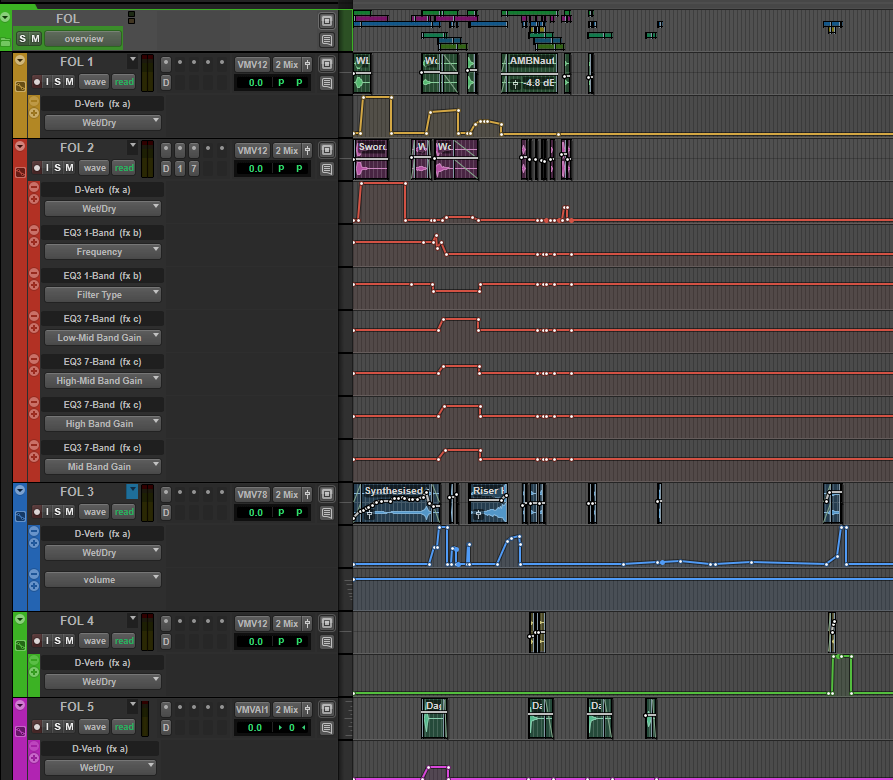This screenshot has height=780, width=893.
Task: Record-enable the FOL 2 track
Action: [x=36, y=168]
